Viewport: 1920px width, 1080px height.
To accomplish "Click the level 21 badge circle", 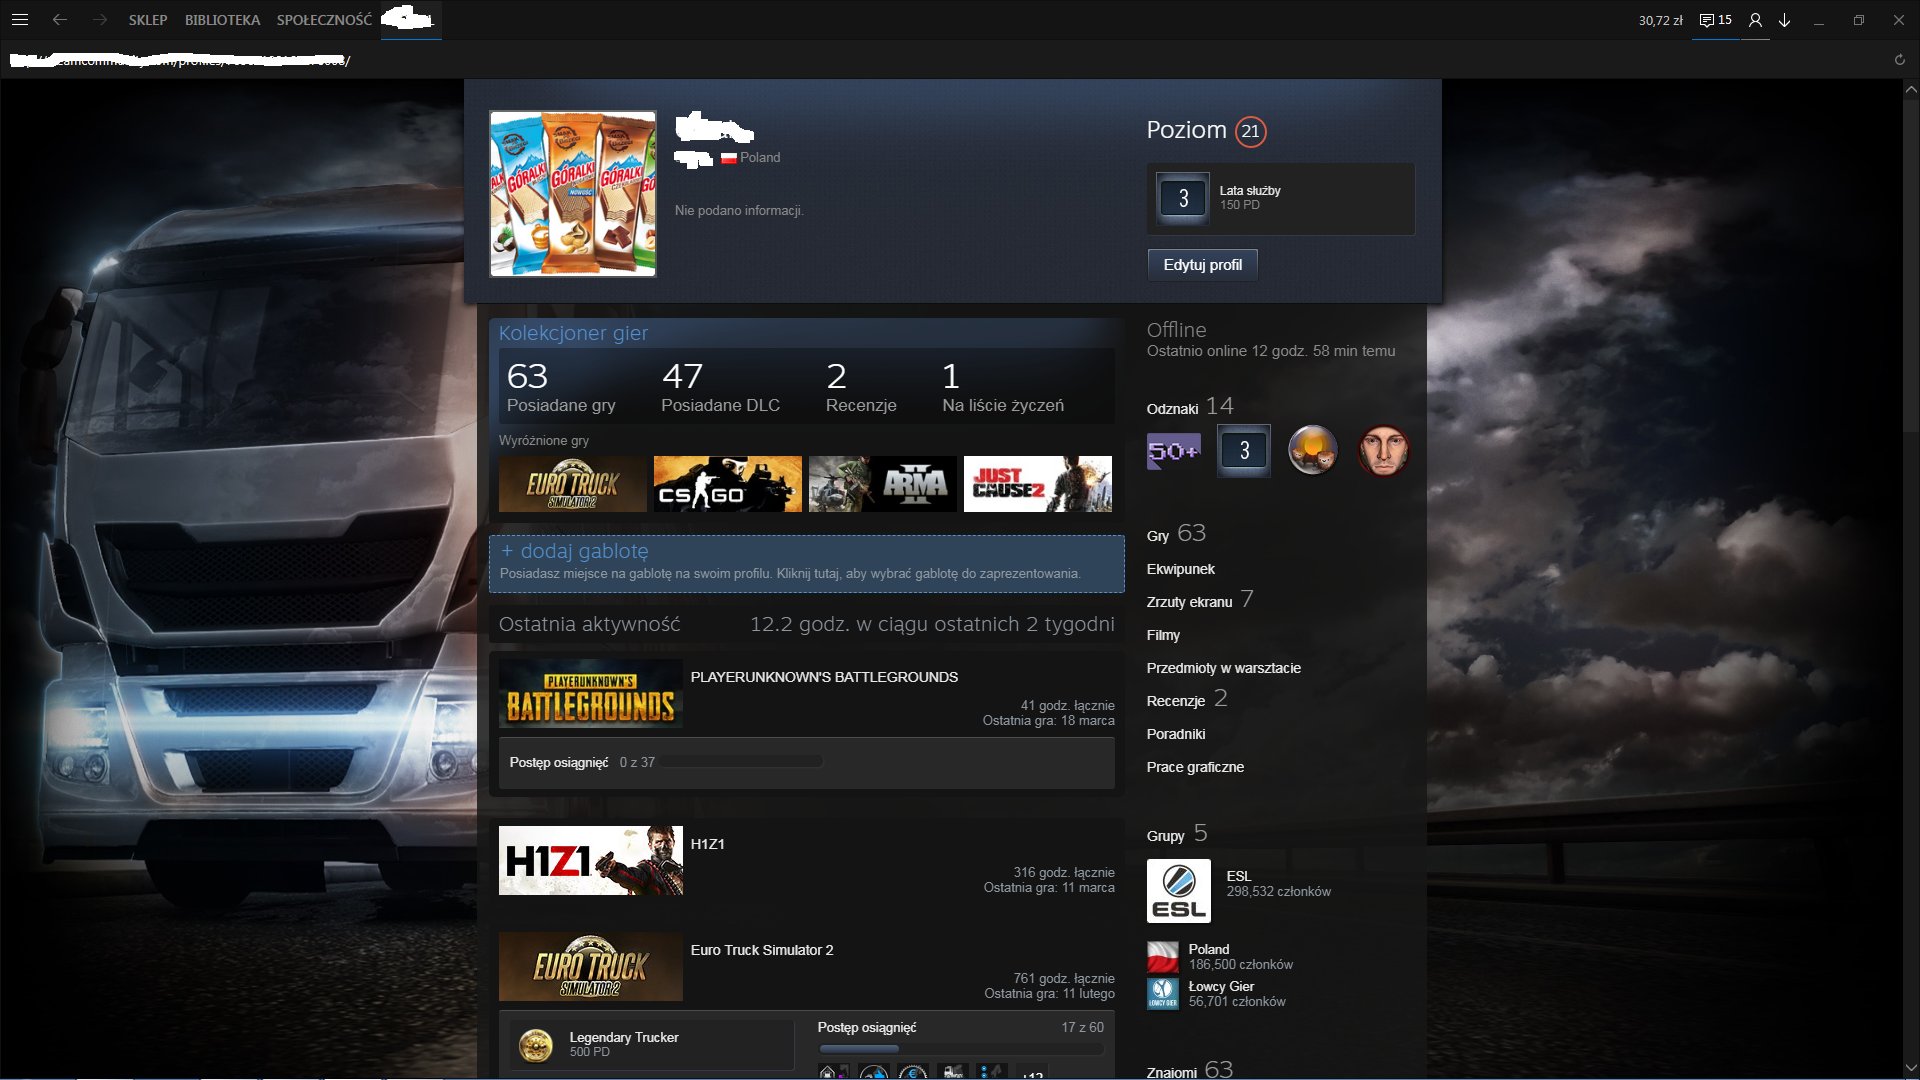I will point(1250,131).
